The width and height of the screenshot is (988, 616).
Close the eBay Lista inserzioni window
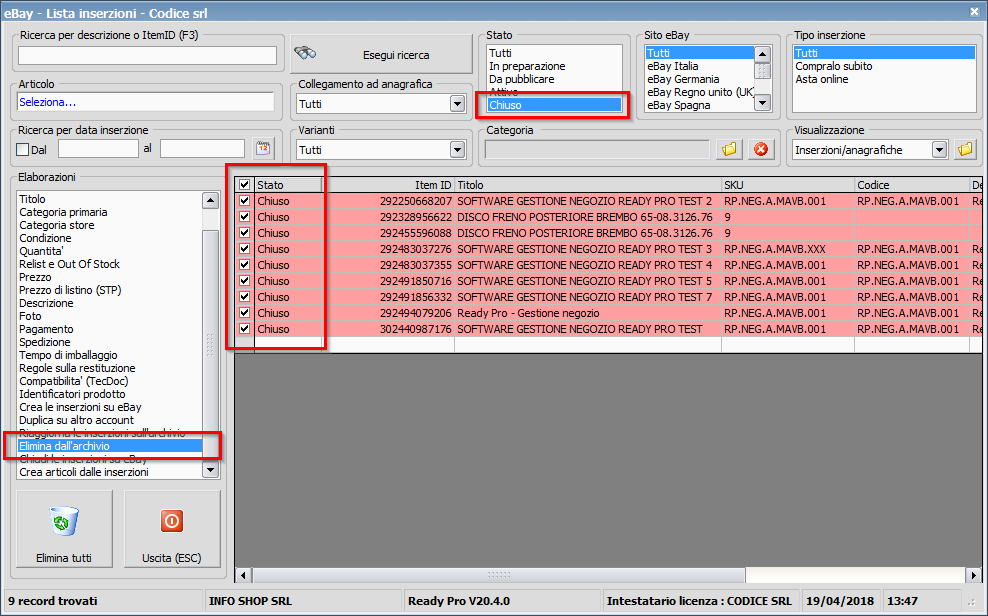[x=974, y=12]
